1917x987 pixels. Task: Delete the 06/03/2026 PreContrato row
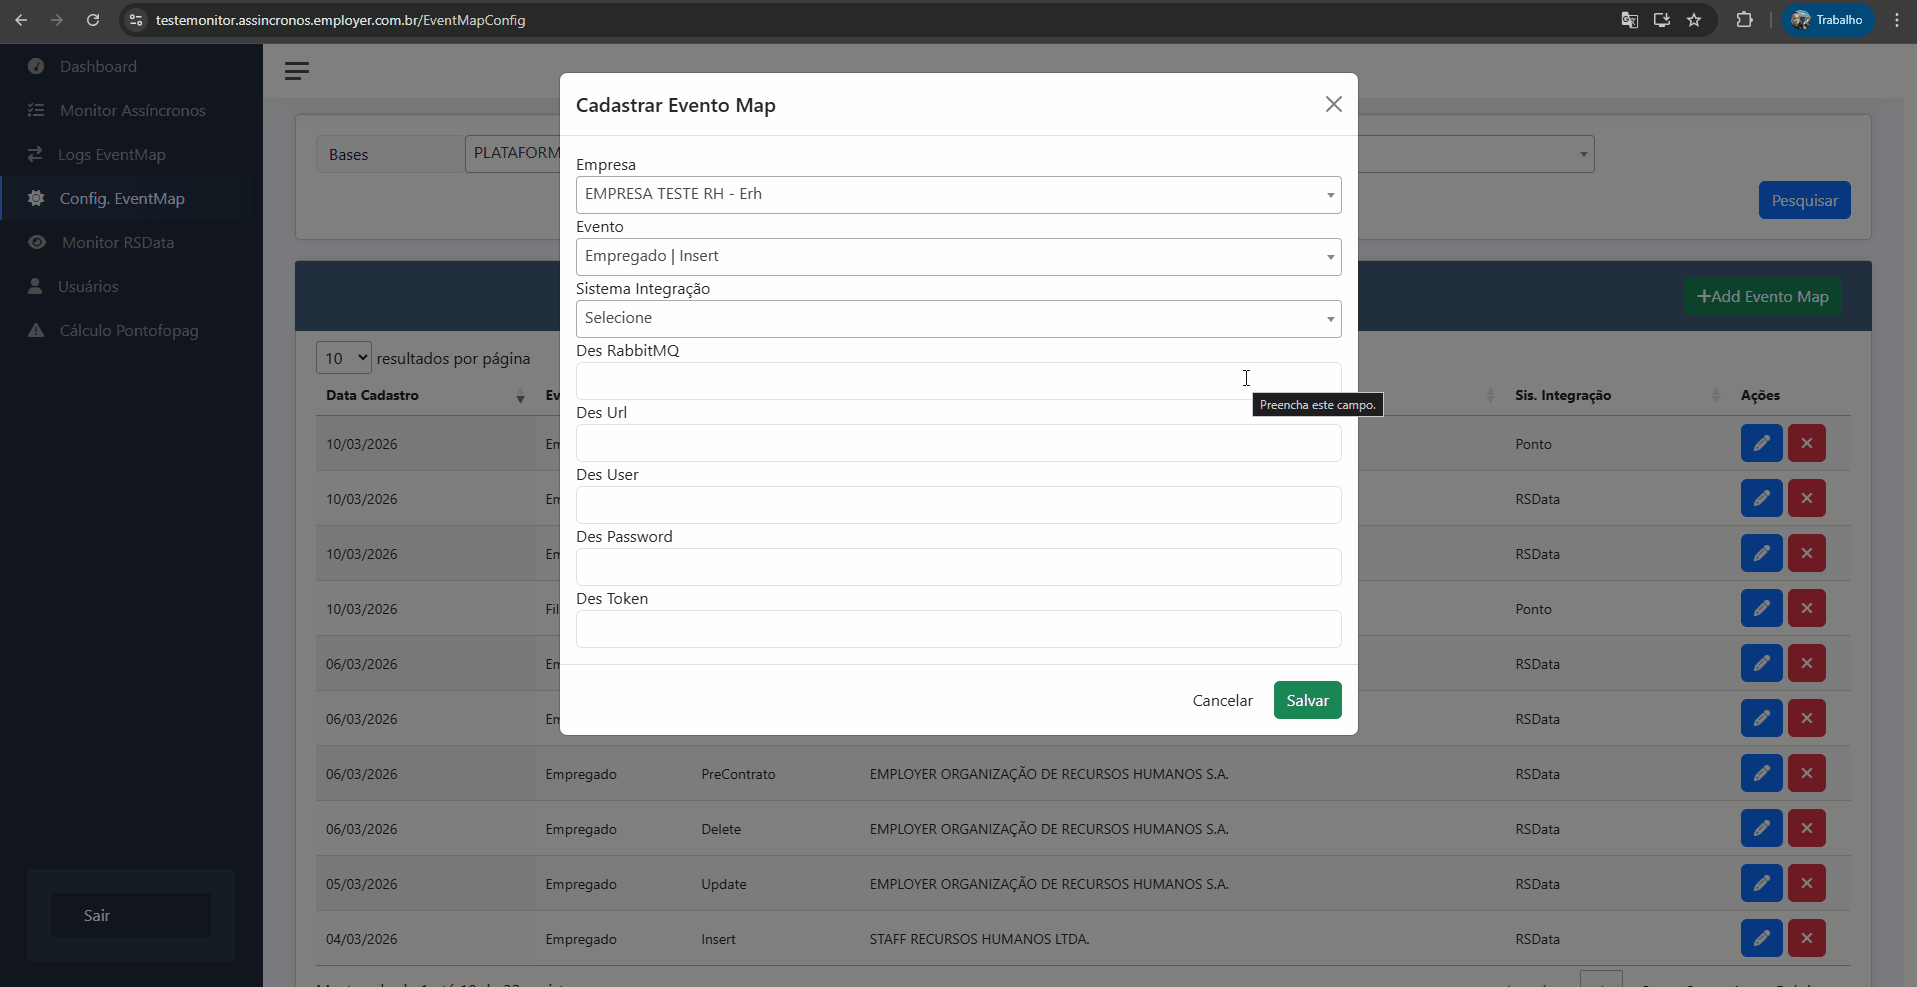click(x=1806, y=773)
